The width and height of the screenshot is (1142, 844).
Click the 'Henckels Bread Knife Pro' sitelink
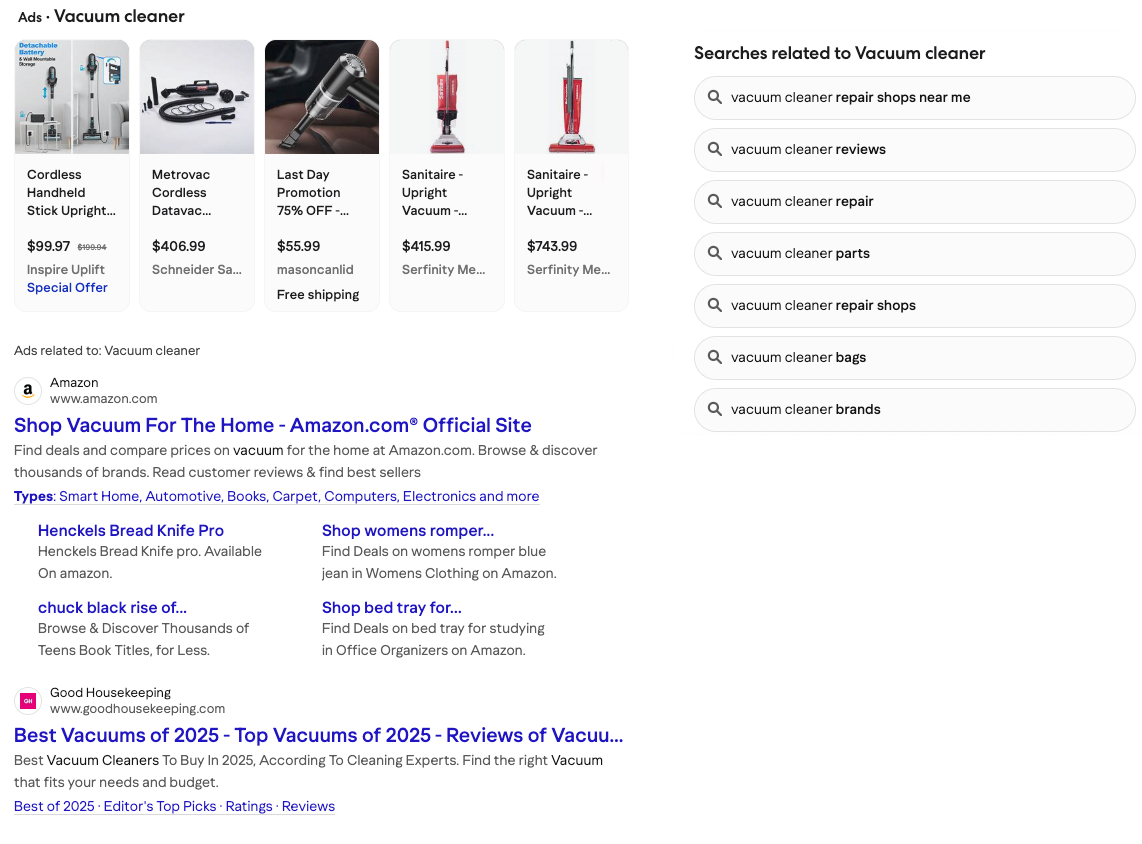click(131, 530)
